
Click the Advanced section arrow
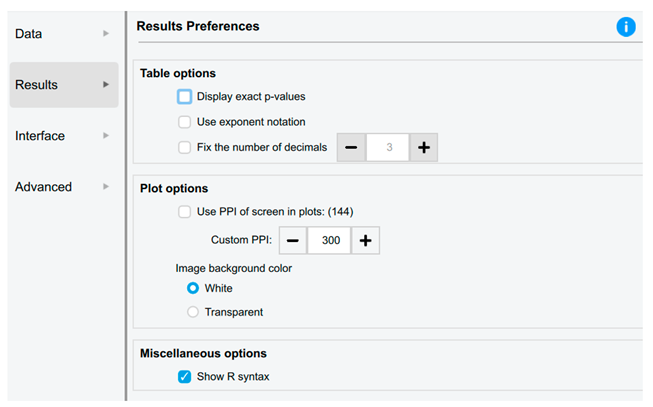tap(106, 187)
